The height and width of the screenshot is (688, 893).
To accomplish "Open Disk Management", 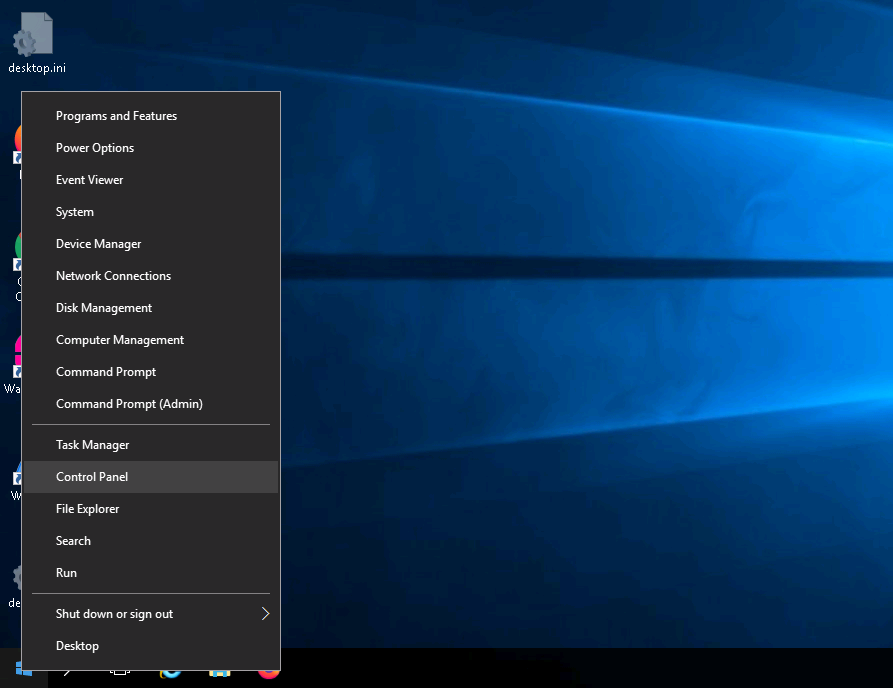I will pyautogui.click(x=151, y=308).
